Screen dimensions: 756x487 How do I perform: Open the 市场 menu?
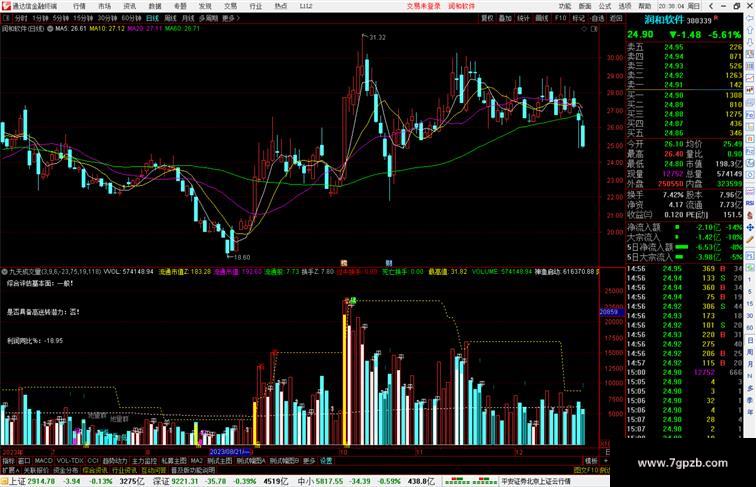(104, 6)
